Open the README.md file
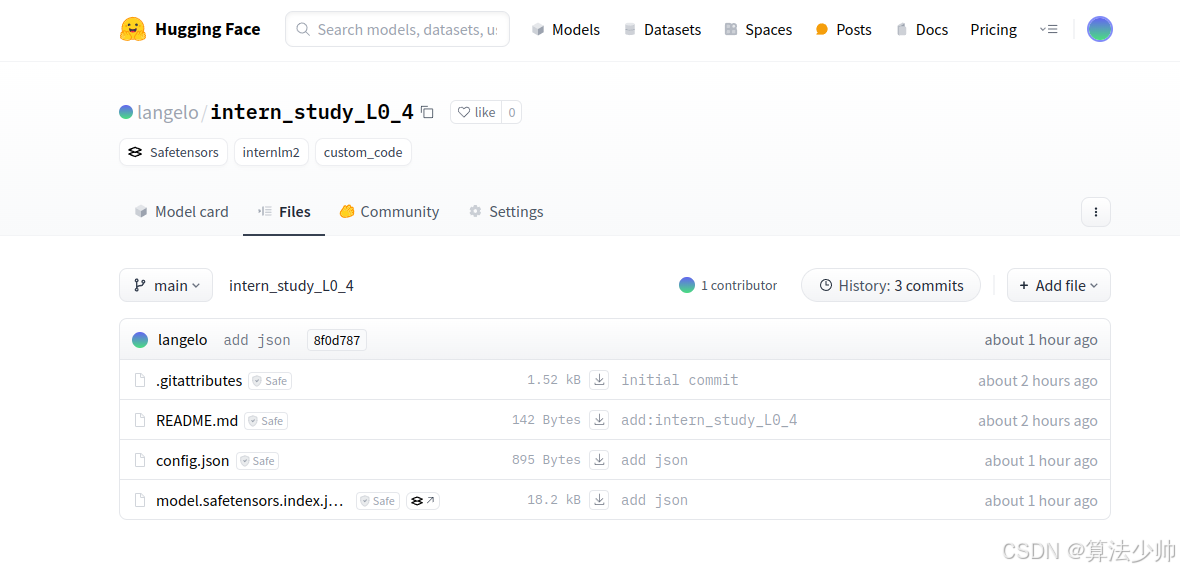1180x571 pixels. coord(196,421)
